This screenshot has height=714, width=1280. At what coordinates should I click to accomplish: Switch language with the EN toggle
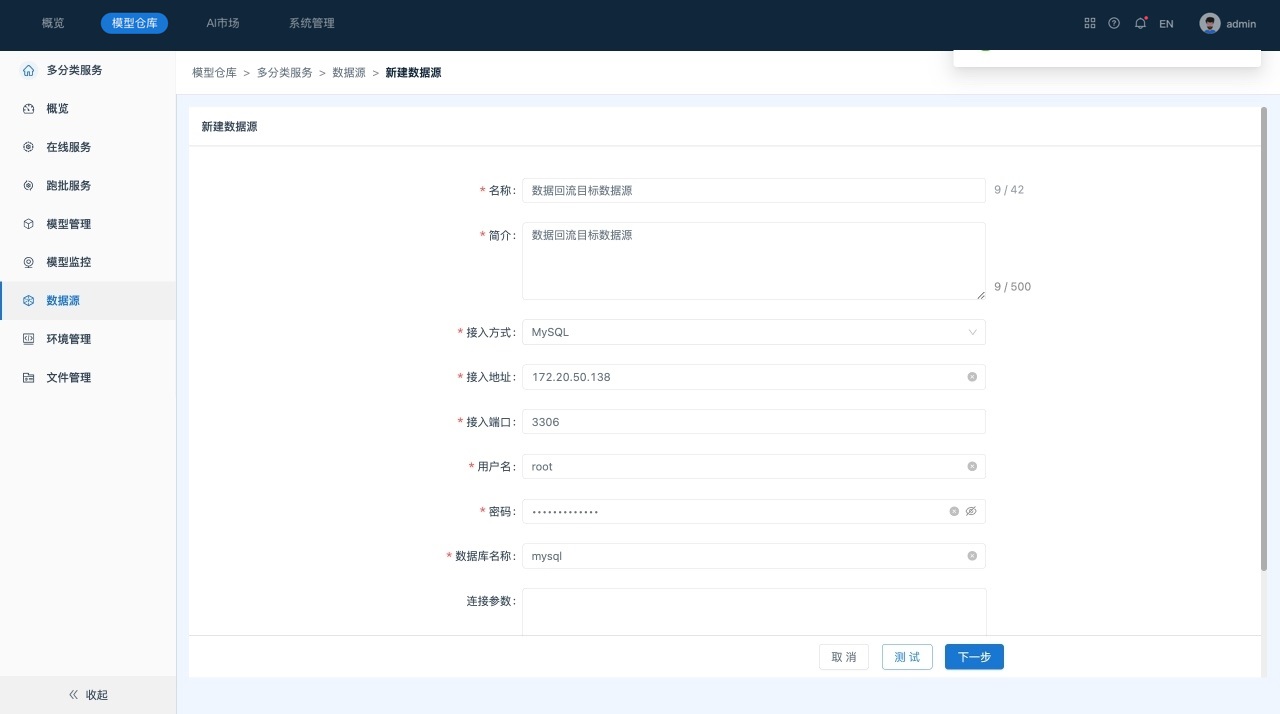[1166, 24]
